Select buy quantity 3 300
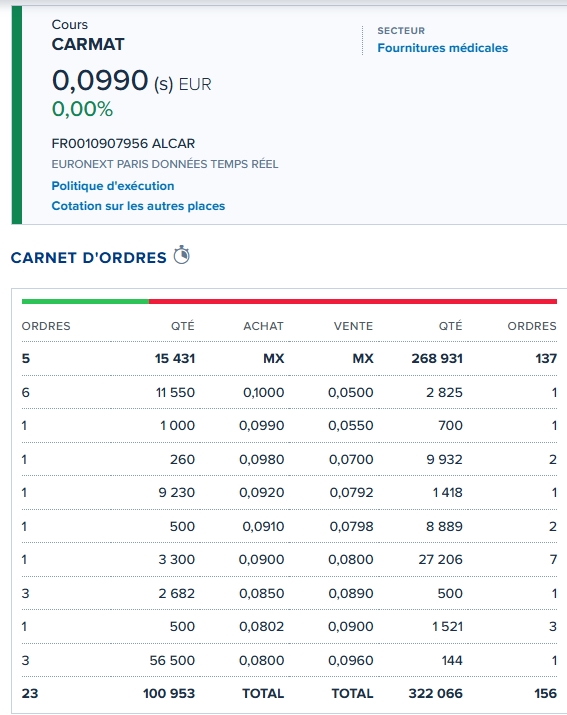Screen dimensions: 567x715 click(177, 559)
